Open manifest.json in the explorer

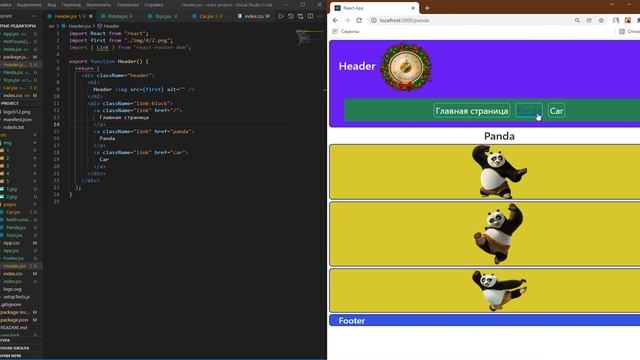(x=18, y=119)
